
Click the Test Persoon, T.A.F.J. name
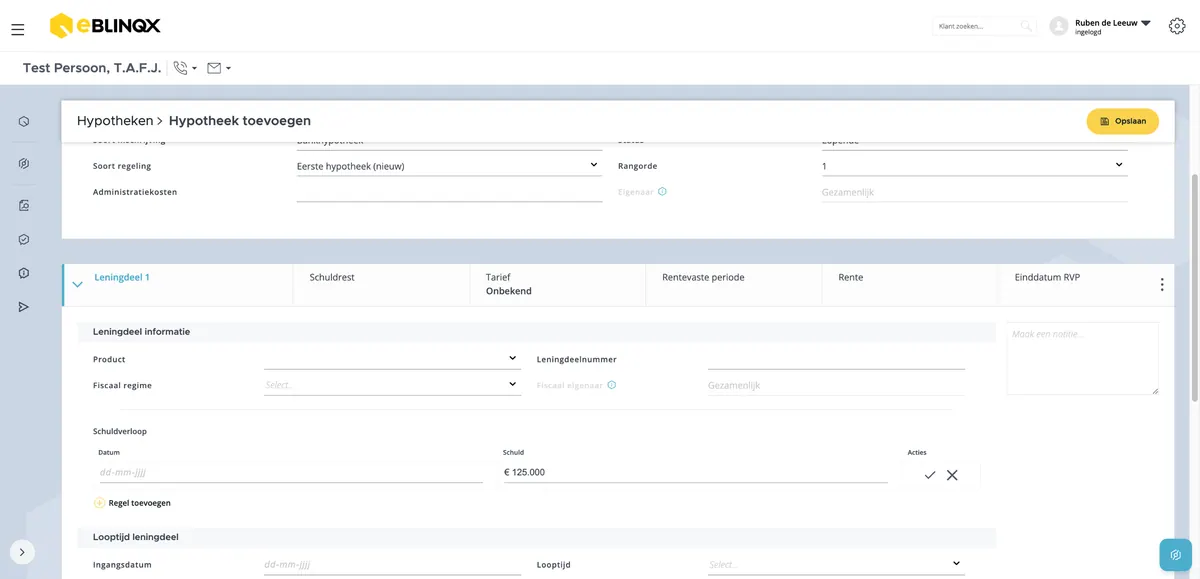click(92, 68)
